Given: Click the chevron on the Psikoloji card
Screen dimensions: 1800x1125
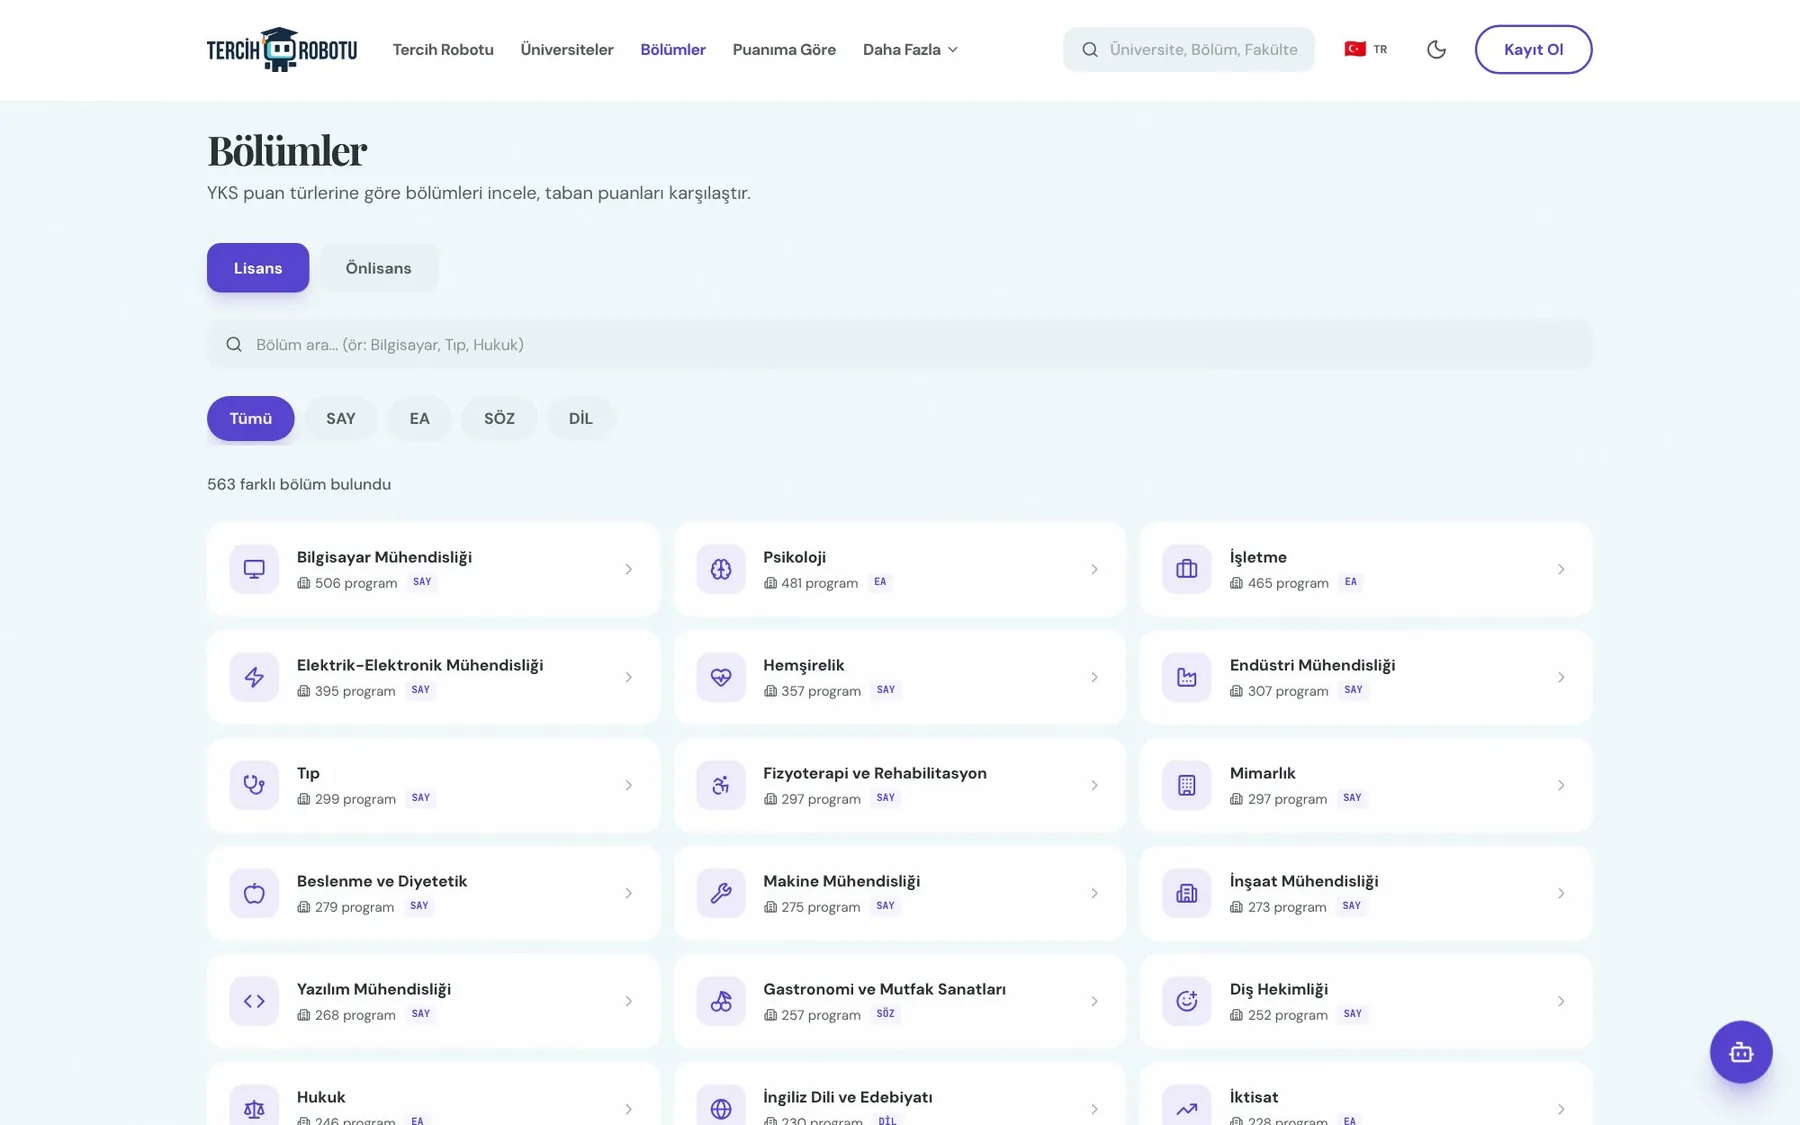Looking at the screenshot, I should [1094, 569].
